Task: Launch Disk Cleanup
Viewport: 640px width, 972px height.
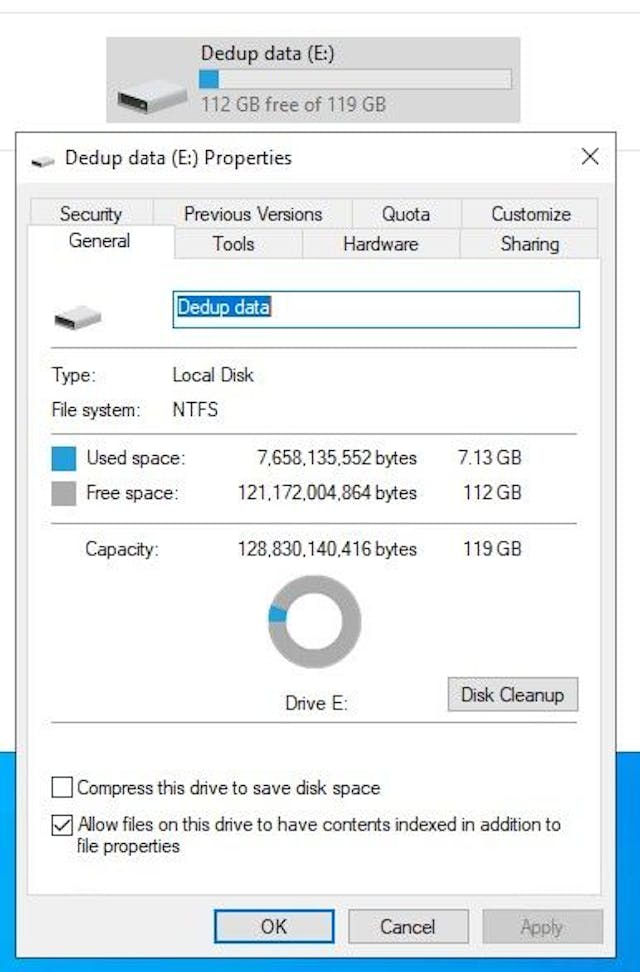Action: tap(512, 695)
